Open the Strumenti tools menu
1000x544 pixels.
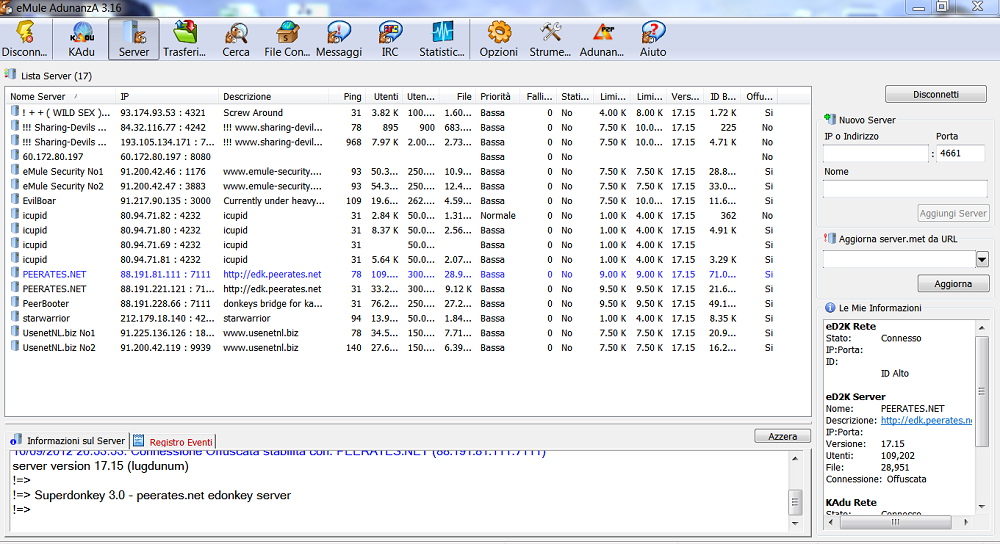point(550,40)
